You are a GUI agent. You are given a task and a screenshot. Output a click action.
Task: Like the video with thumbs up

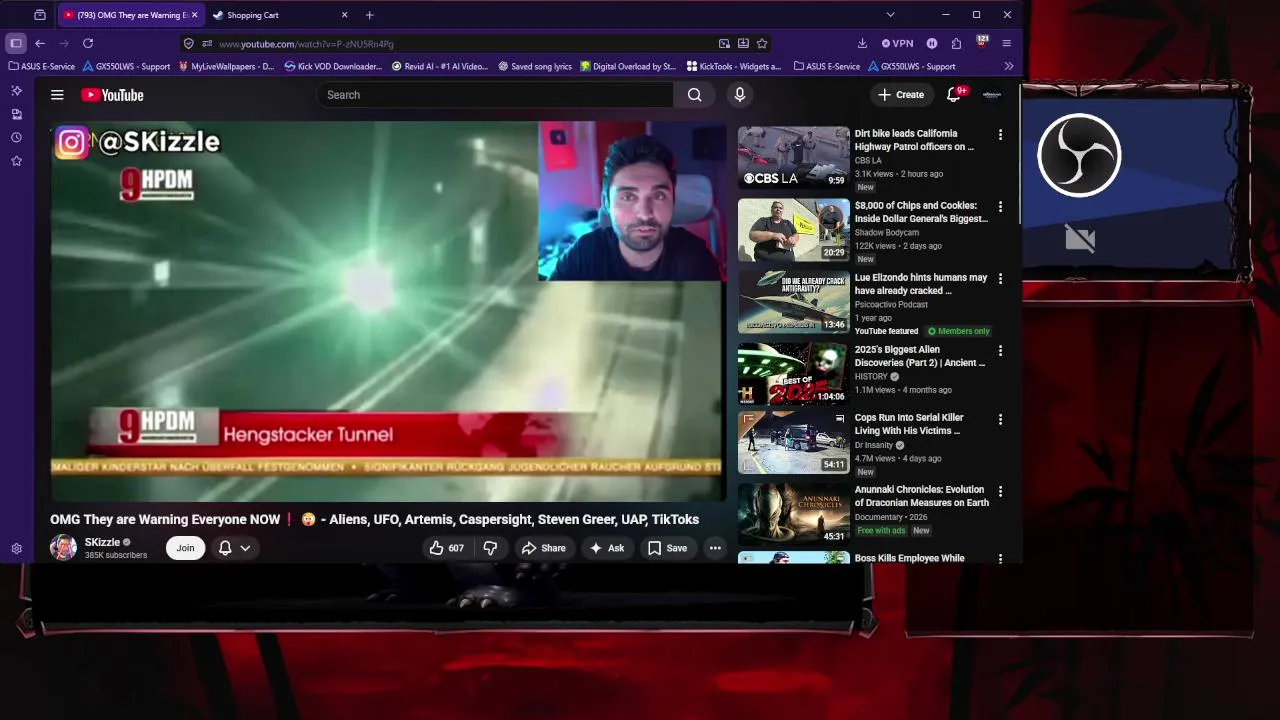446,548
